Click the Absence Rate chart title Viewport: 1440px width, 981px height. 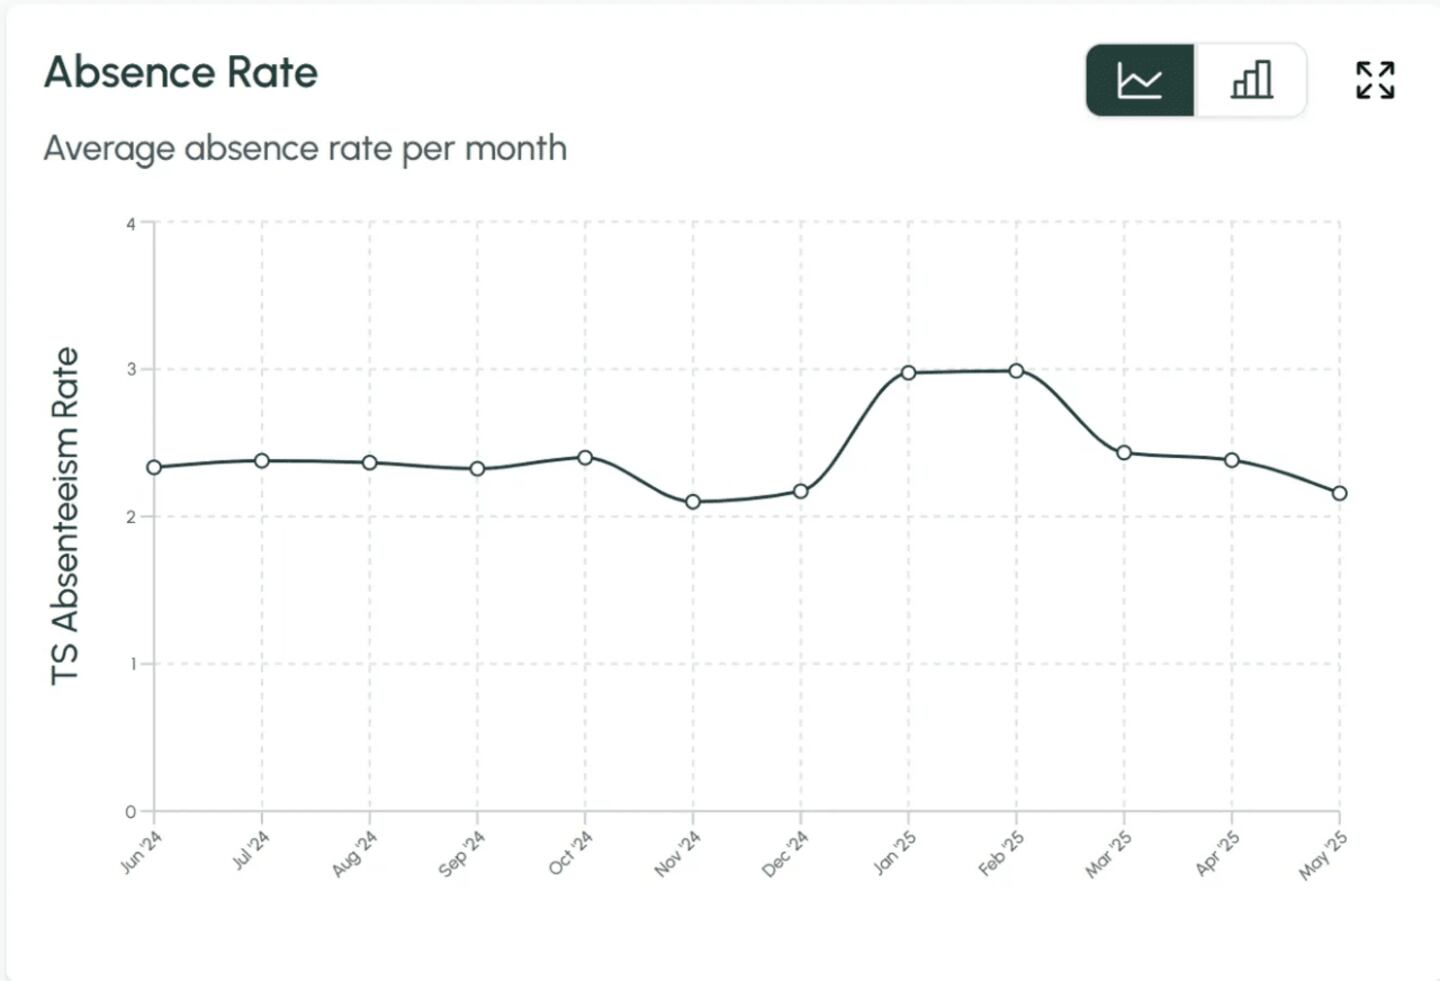[x=181, y=72]
